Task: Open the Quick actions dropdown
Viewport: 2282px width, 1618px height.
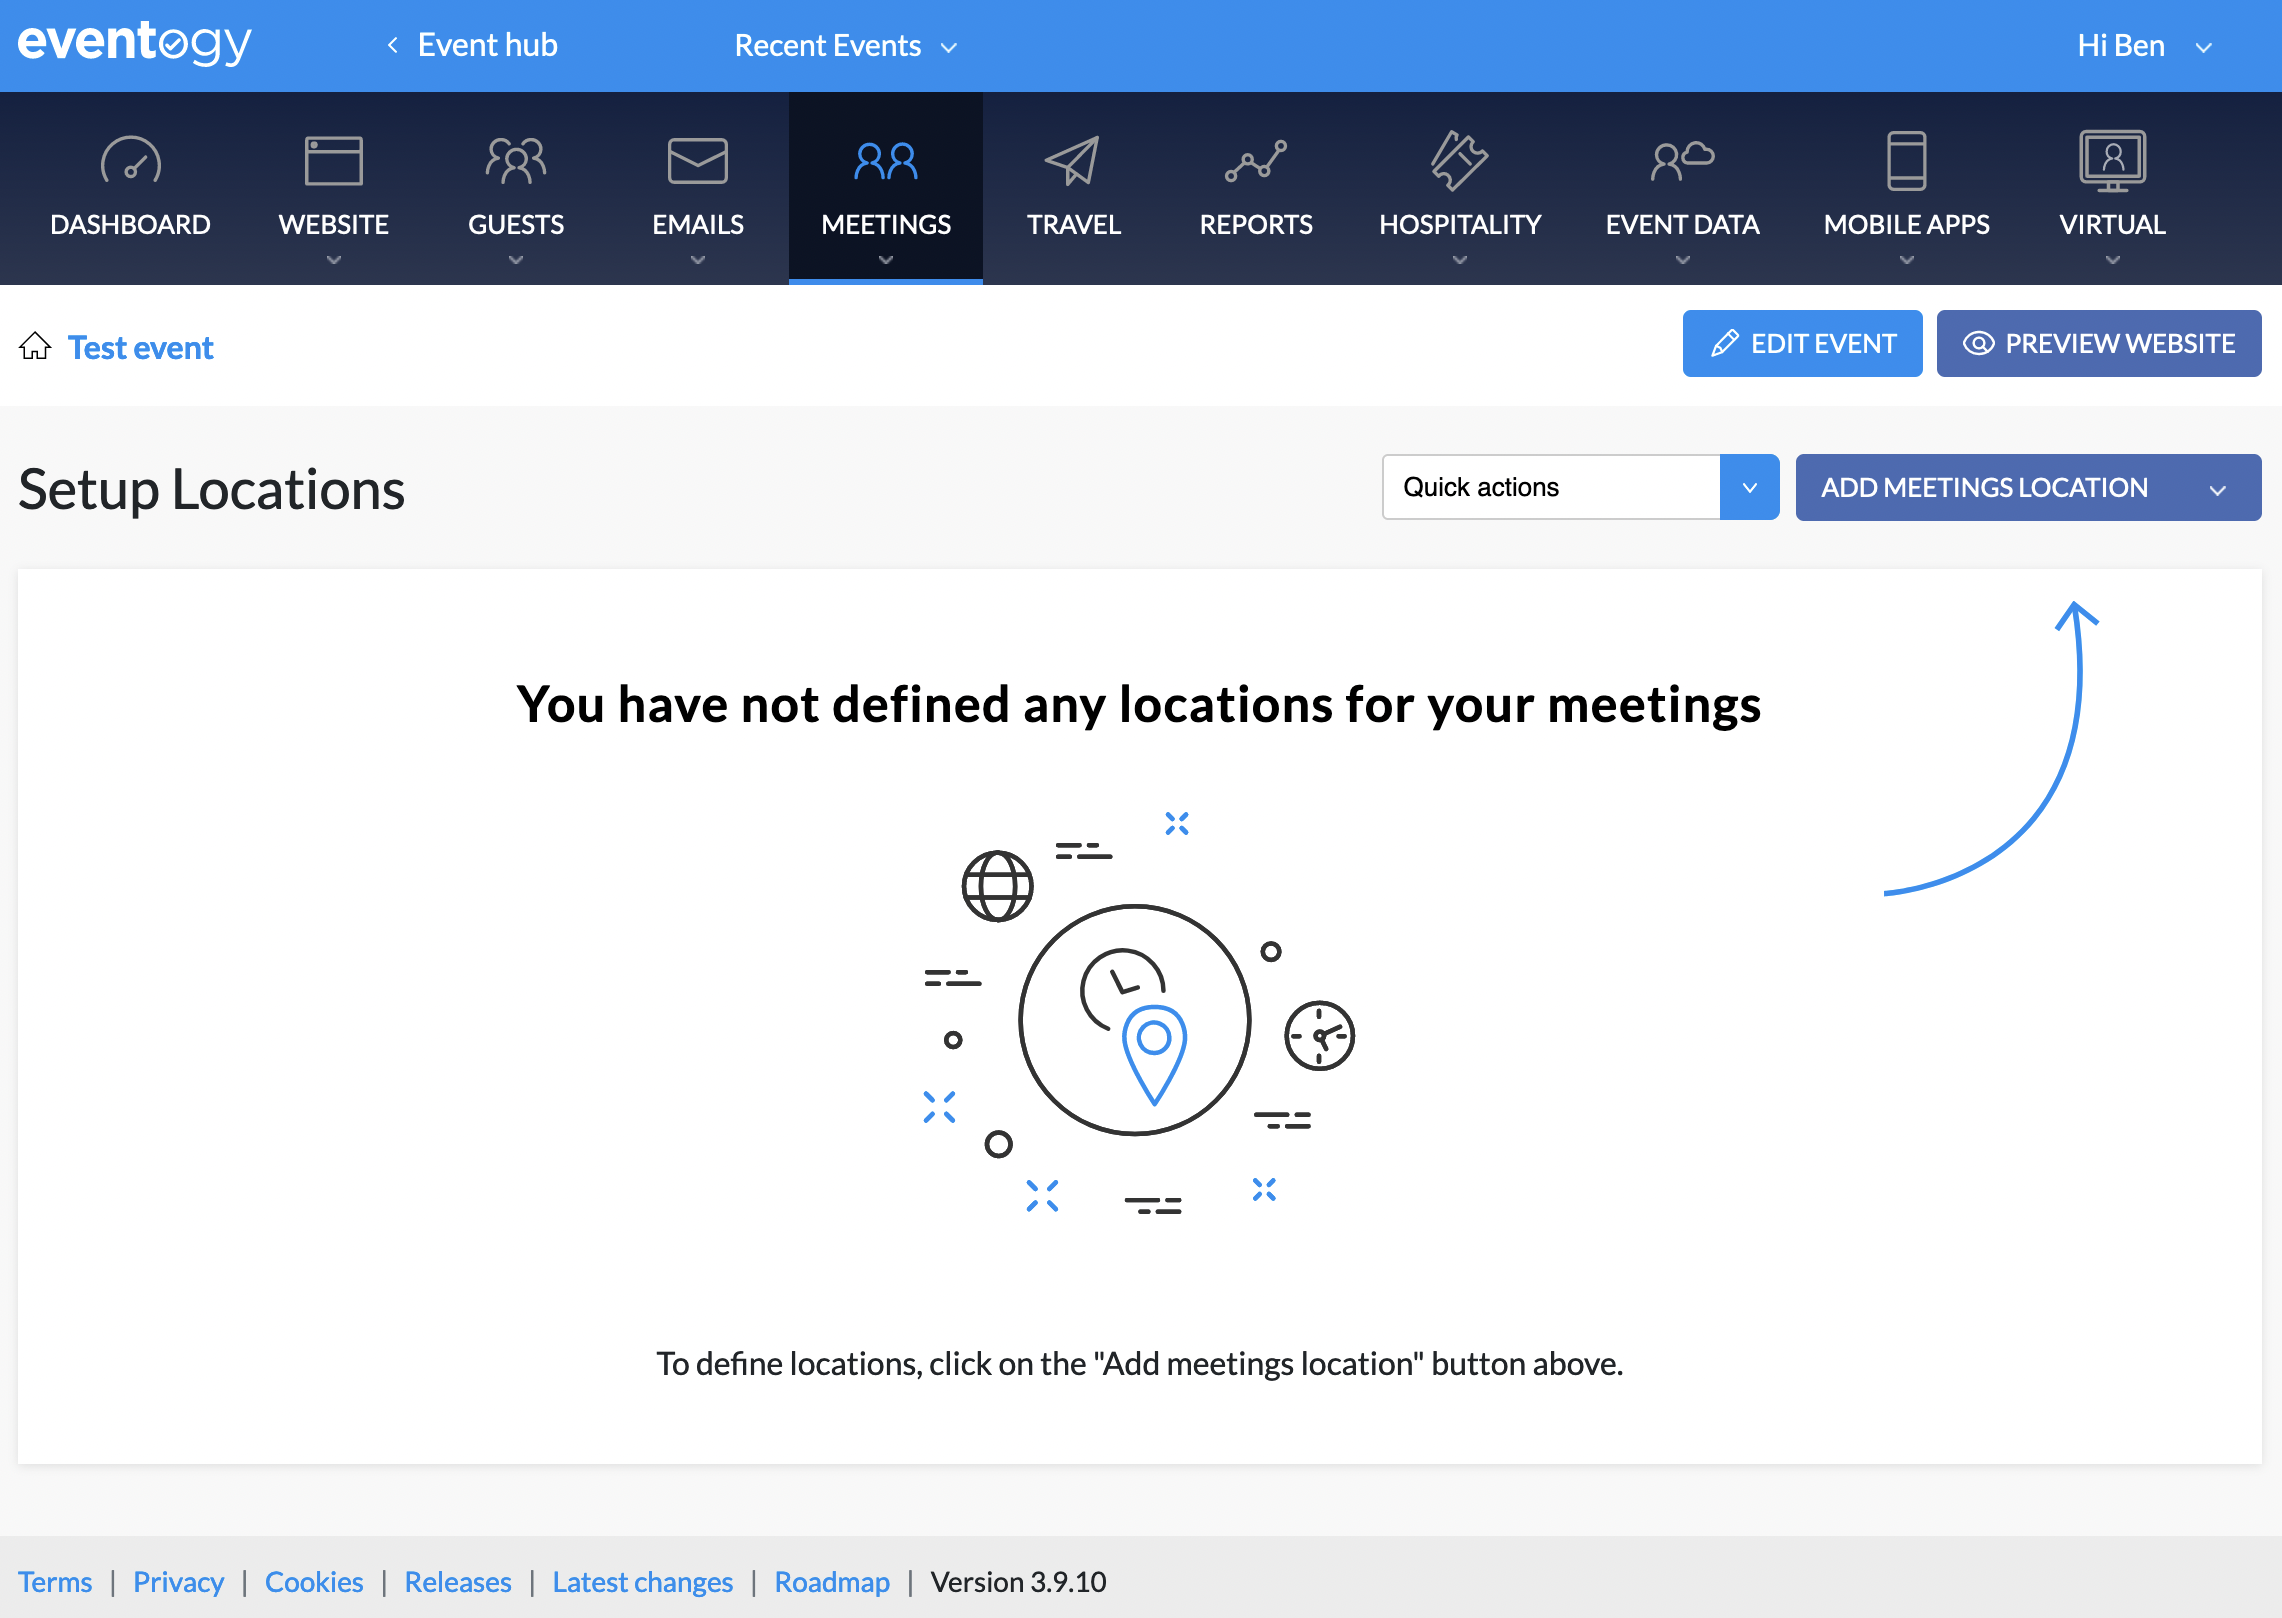Action: (1749, 487)
